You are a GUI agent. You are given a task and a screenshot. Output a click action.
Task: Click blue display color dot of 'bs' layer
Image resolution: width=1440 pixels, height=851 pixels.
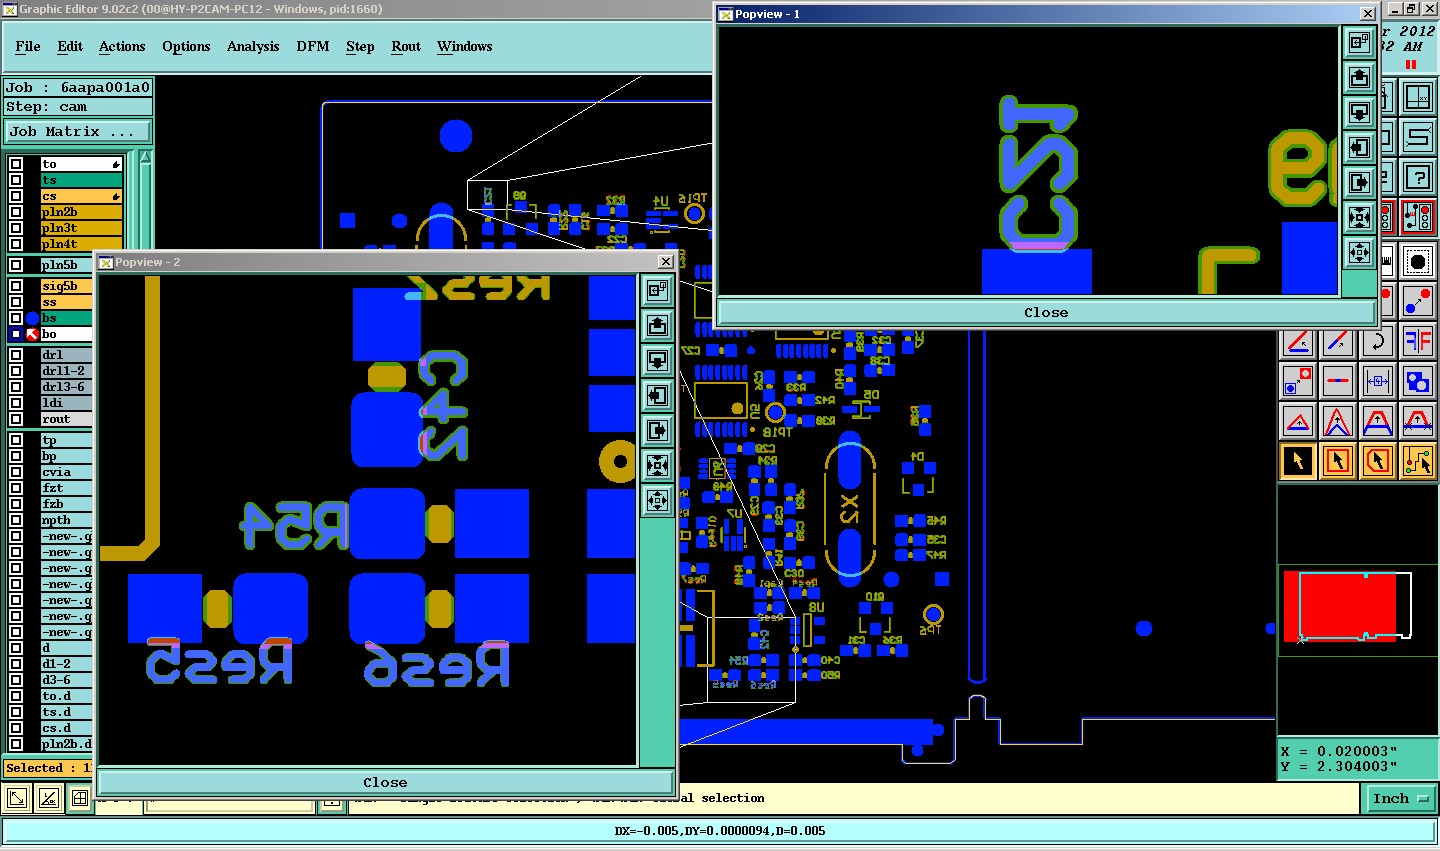coord(32,318)
